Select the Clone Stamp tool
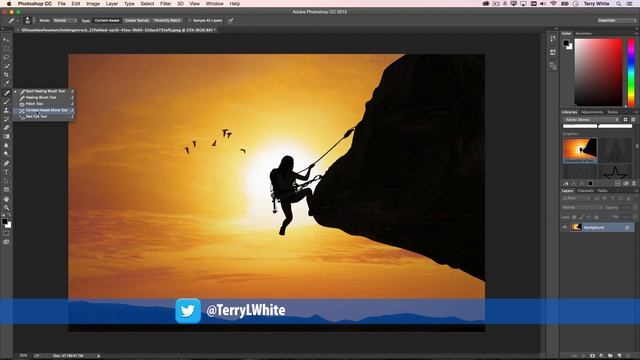 6,110
